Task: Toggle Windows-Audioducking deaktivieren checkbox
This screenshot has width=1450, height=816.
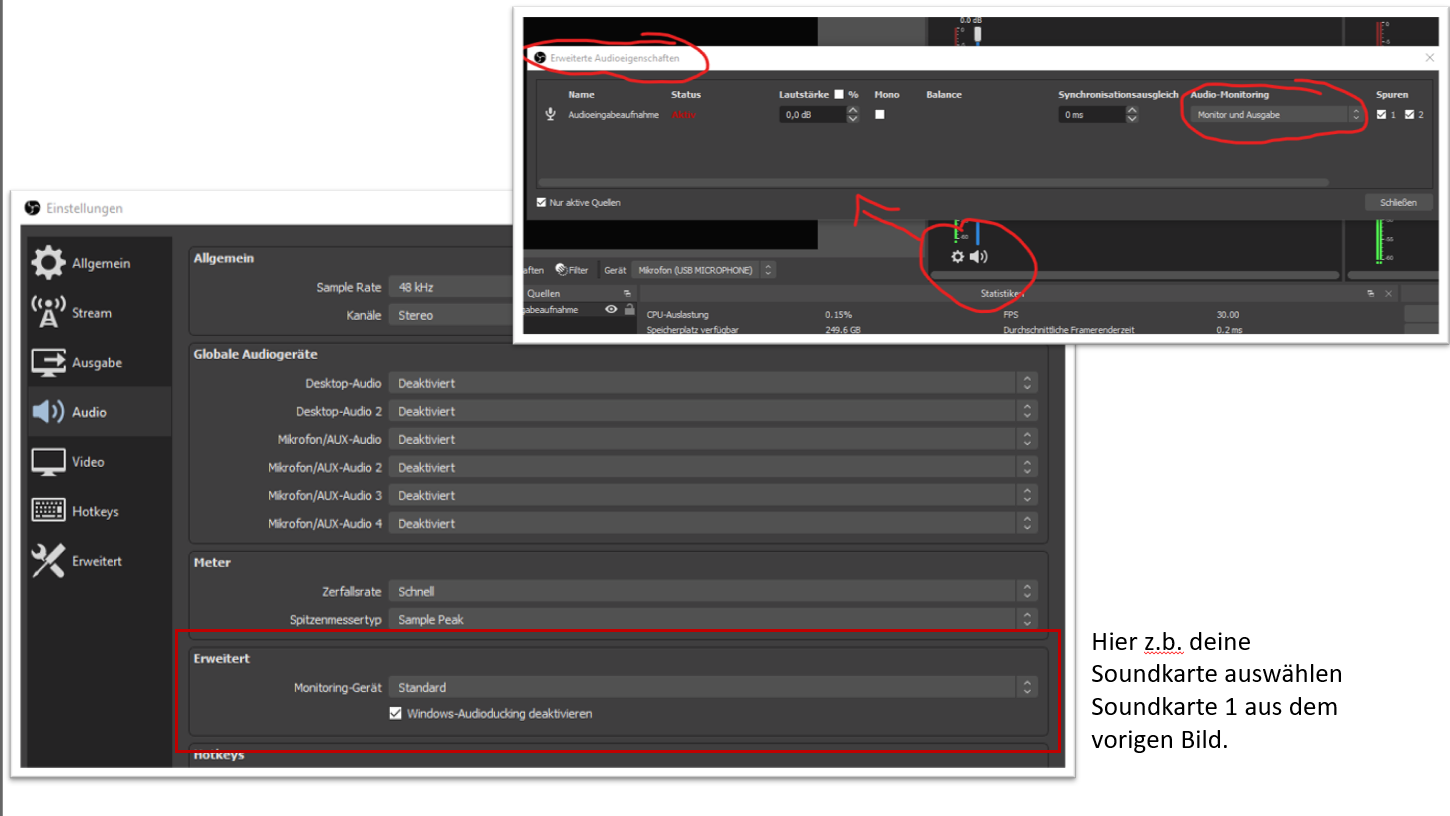Action: pos(396,714)
